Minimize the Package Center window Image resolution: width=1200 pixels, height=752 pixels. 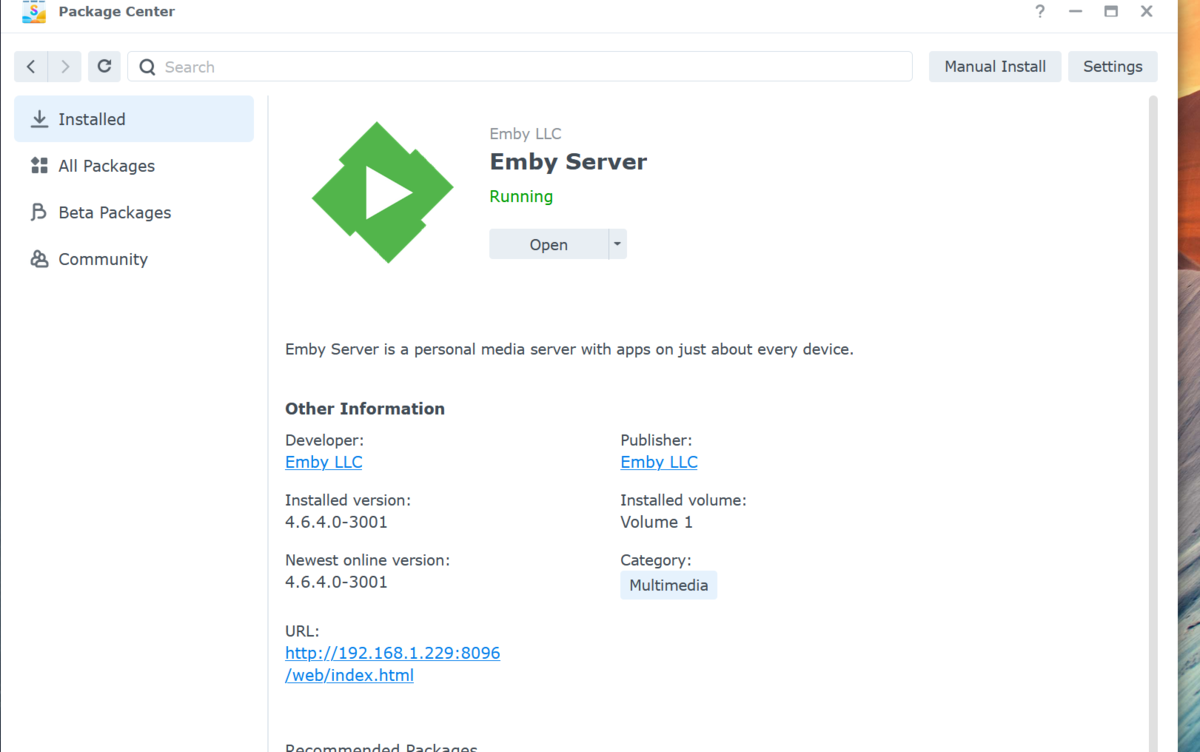1076,12
